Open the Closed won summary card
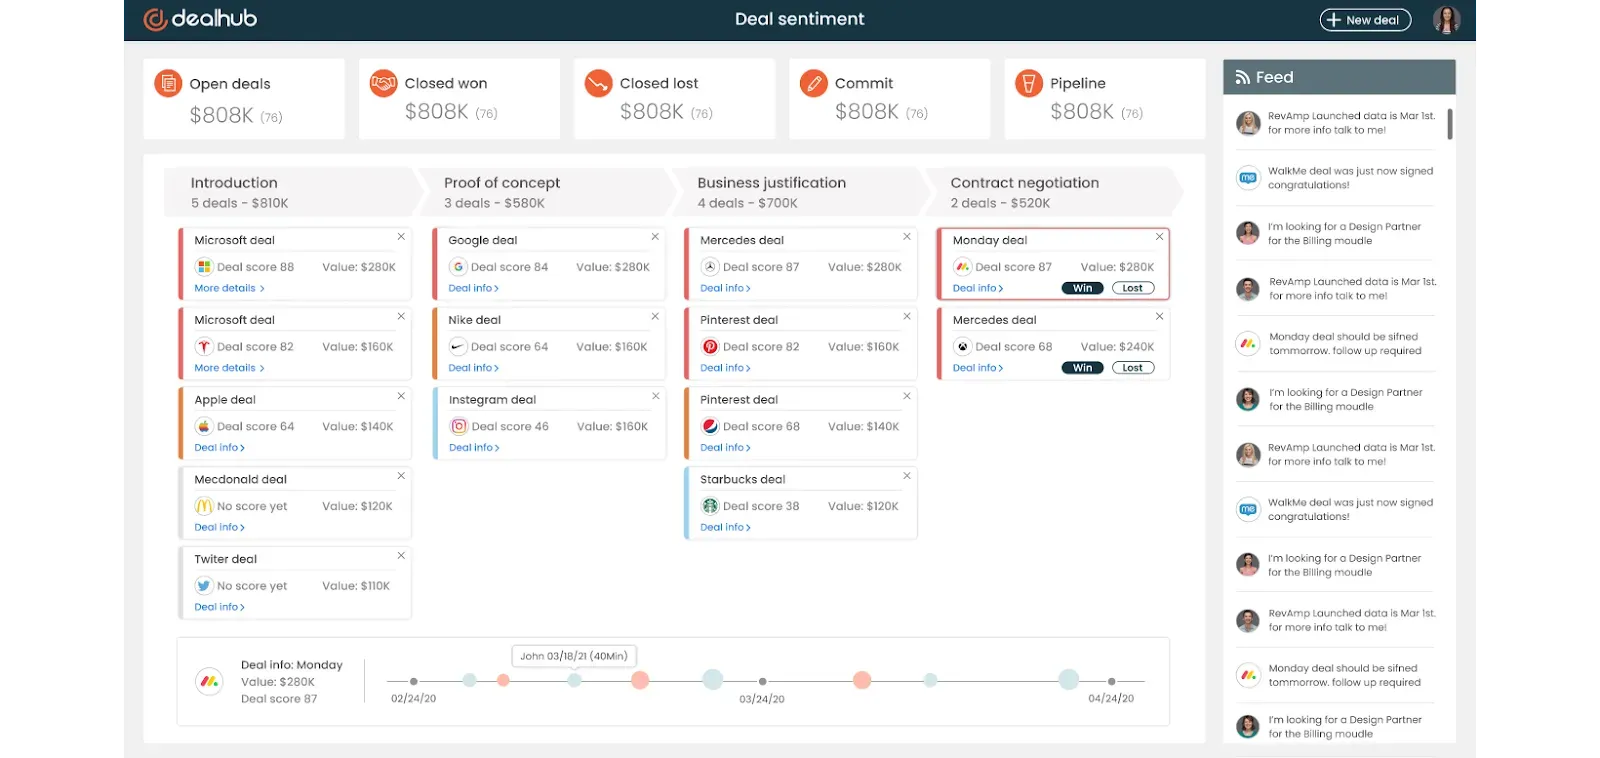 coord(459,98)
